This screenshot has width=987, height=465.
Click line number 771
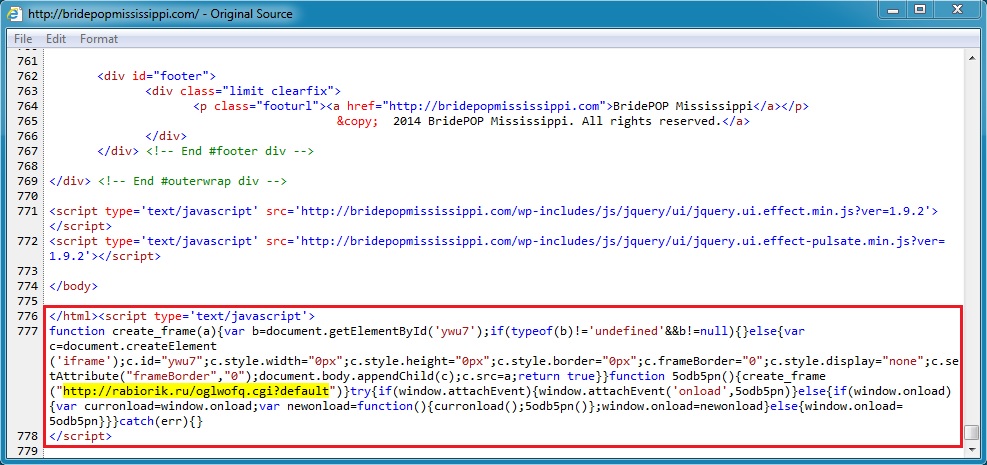(x=27, y=211)
